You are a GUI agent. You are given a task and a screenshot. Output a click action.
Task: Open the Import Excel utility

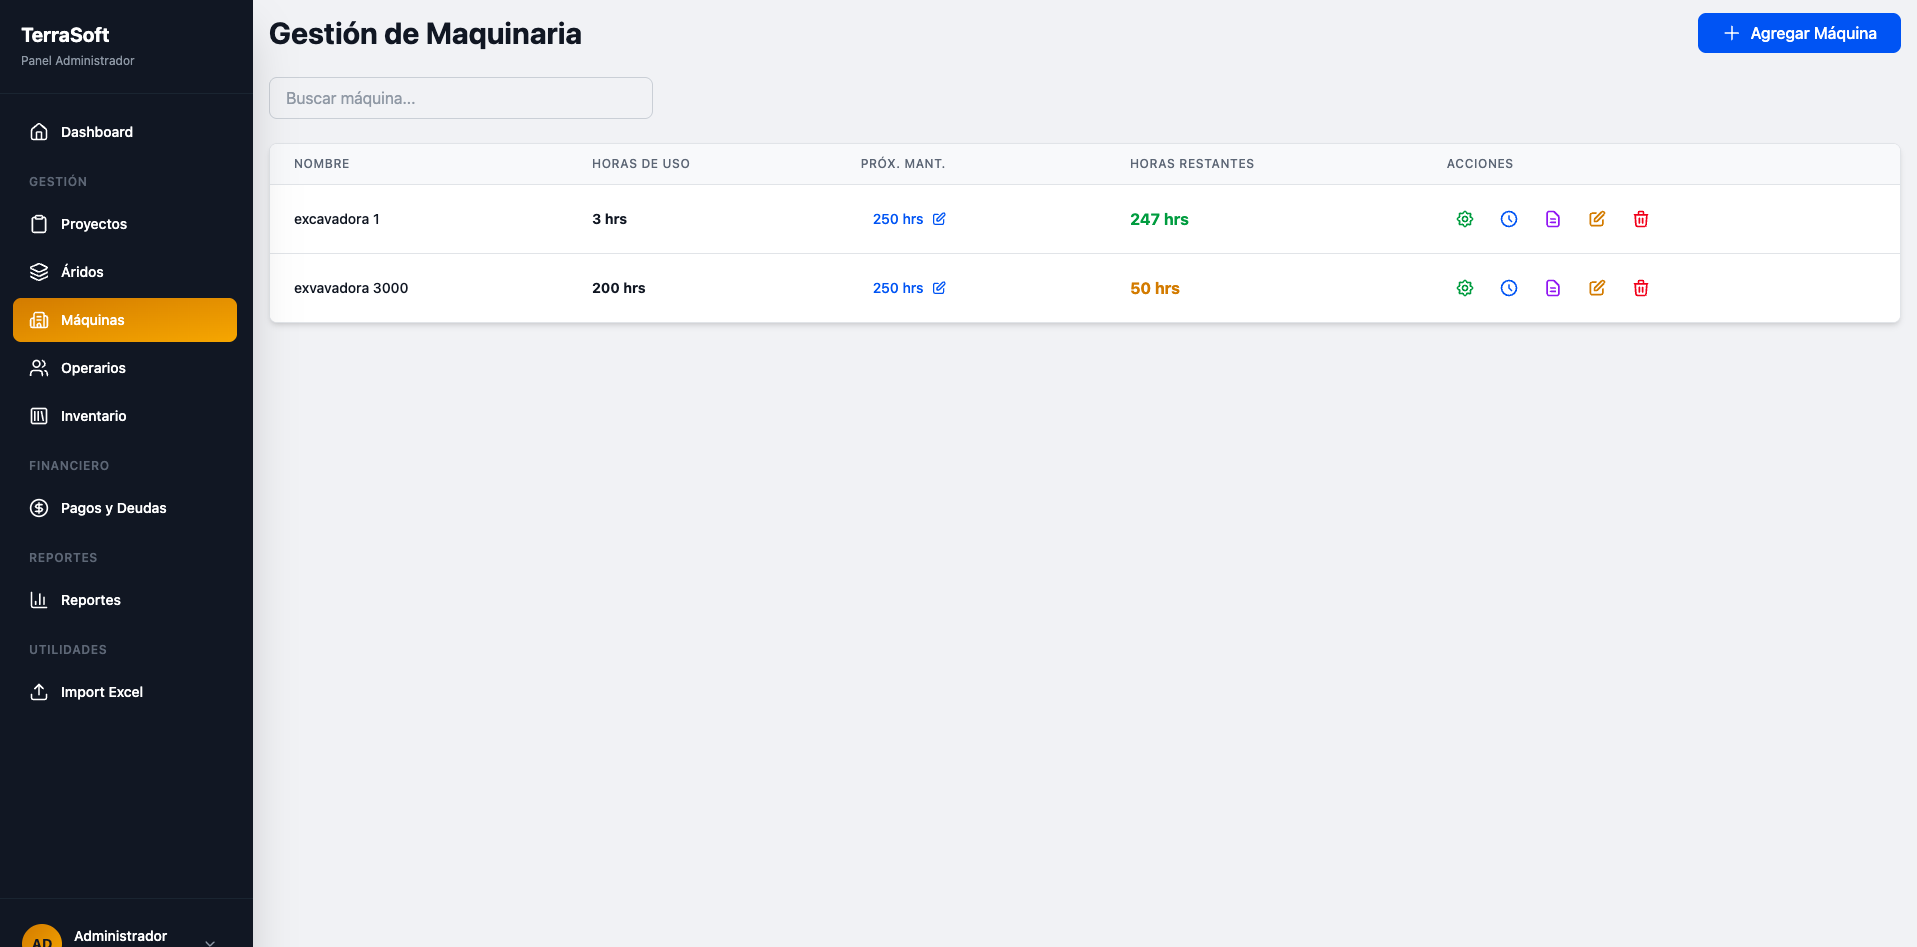[x=101, y=692]
